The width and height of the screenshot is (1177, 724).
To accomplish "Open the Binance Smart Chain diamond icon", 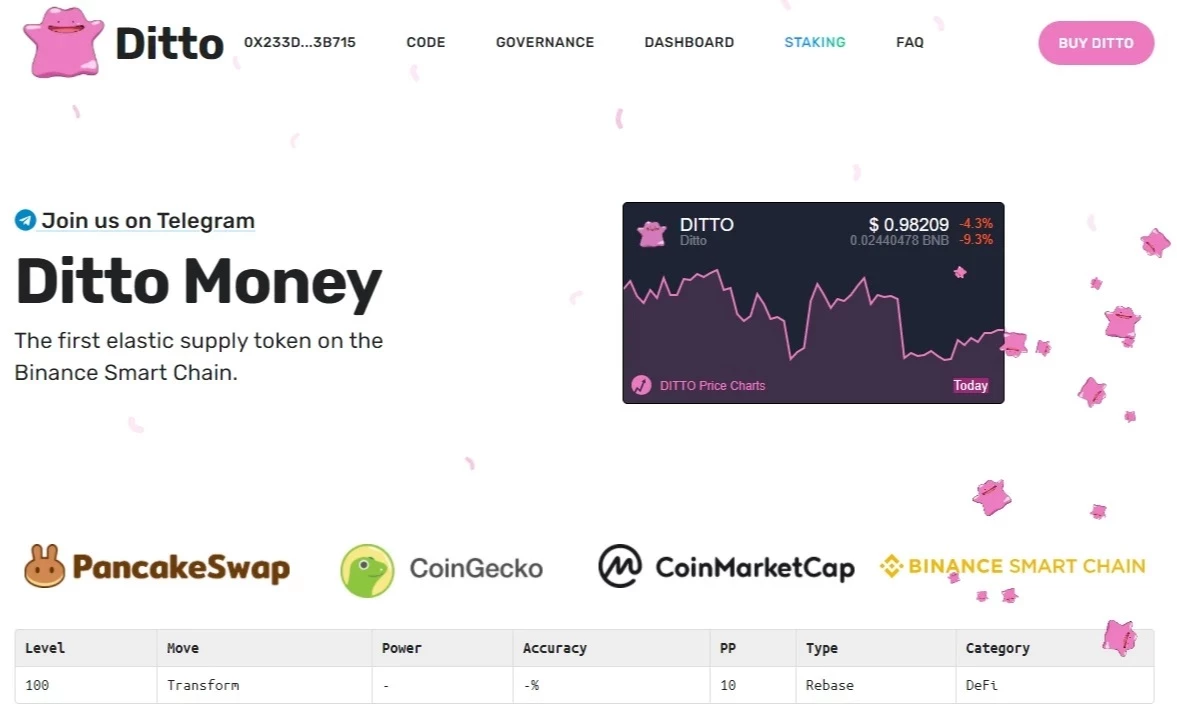I will [891, 566].
